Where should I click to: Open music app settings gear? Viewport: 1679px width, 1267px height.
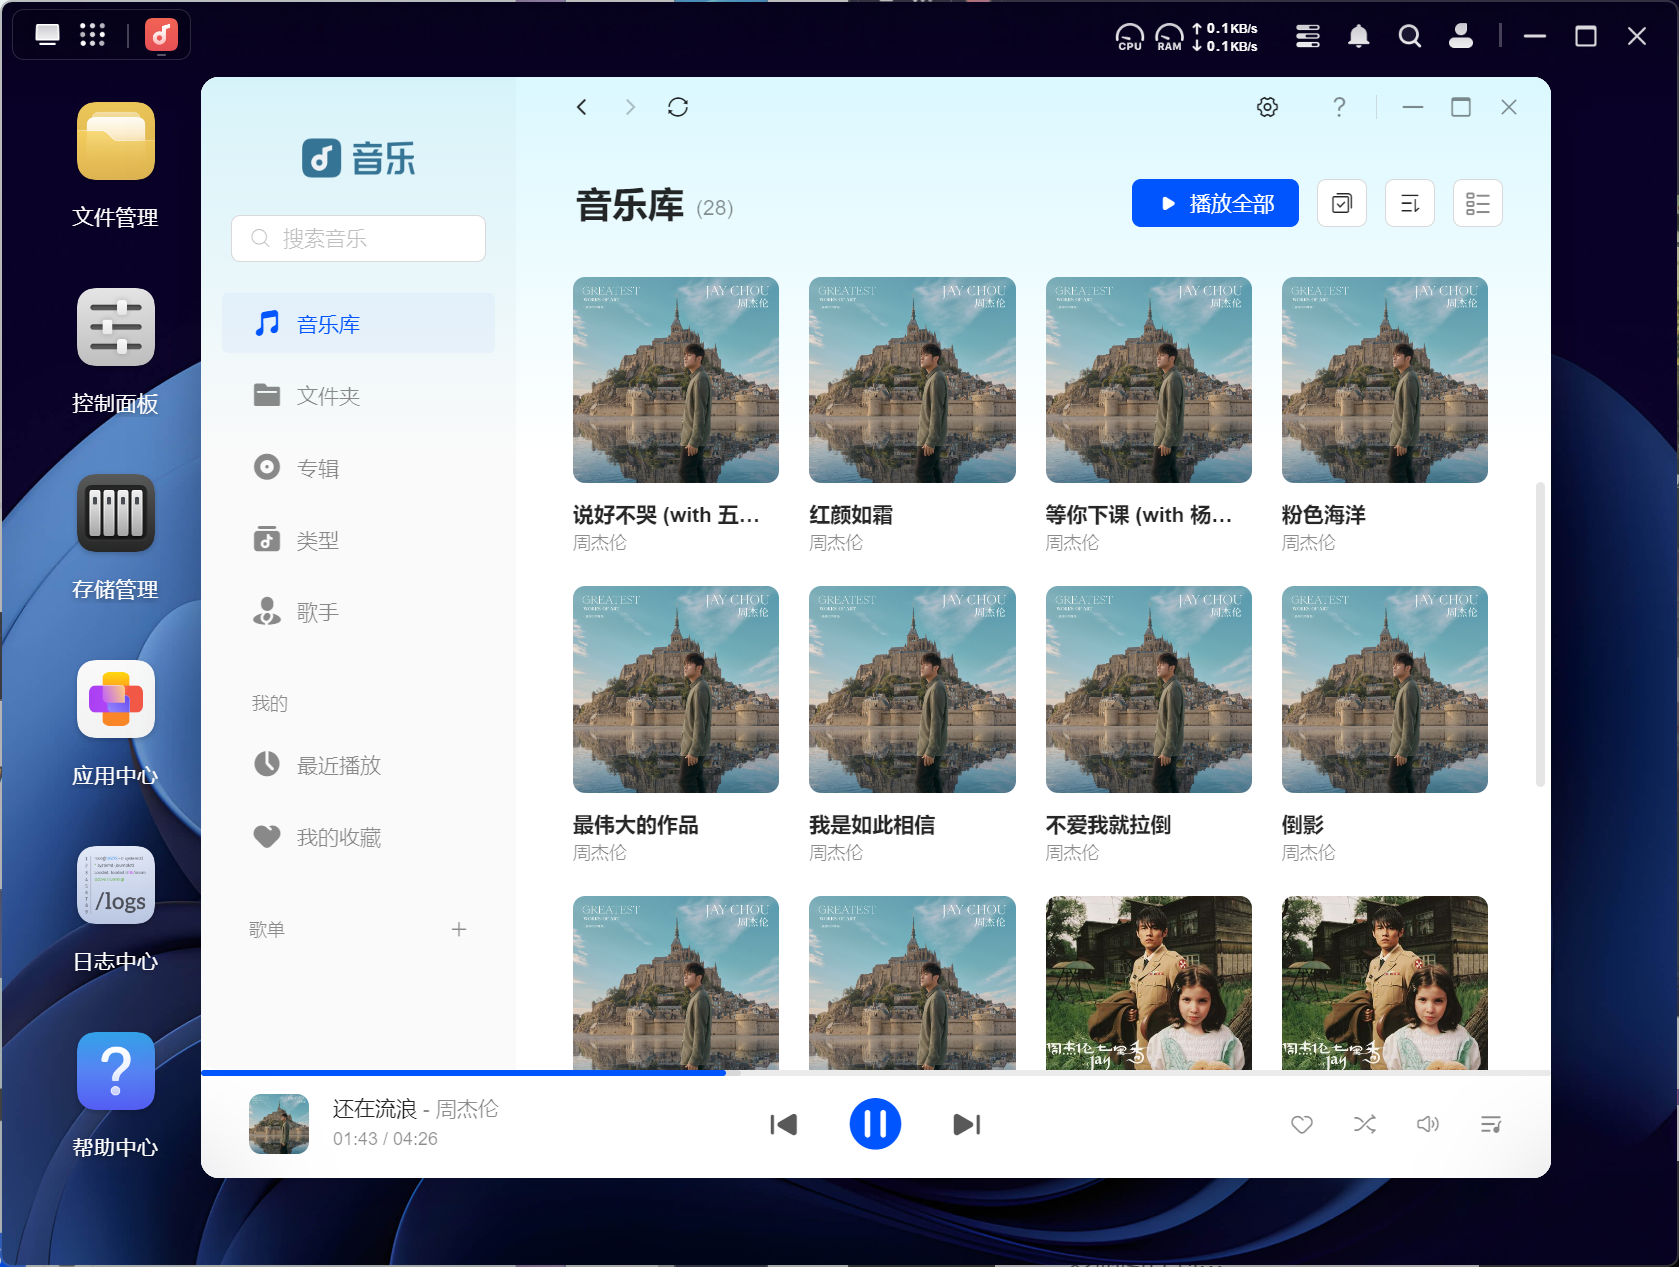(x=1268, y=107)
